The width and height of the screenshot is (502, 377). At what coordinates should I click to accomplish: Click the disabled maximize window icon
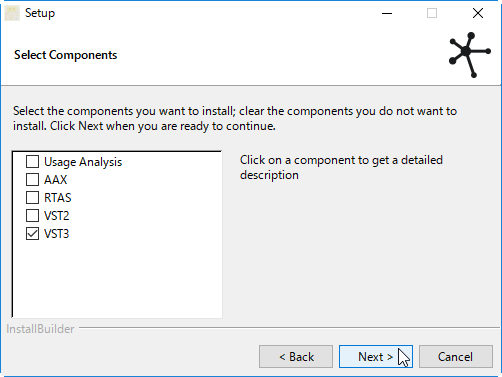click(432, 13)
